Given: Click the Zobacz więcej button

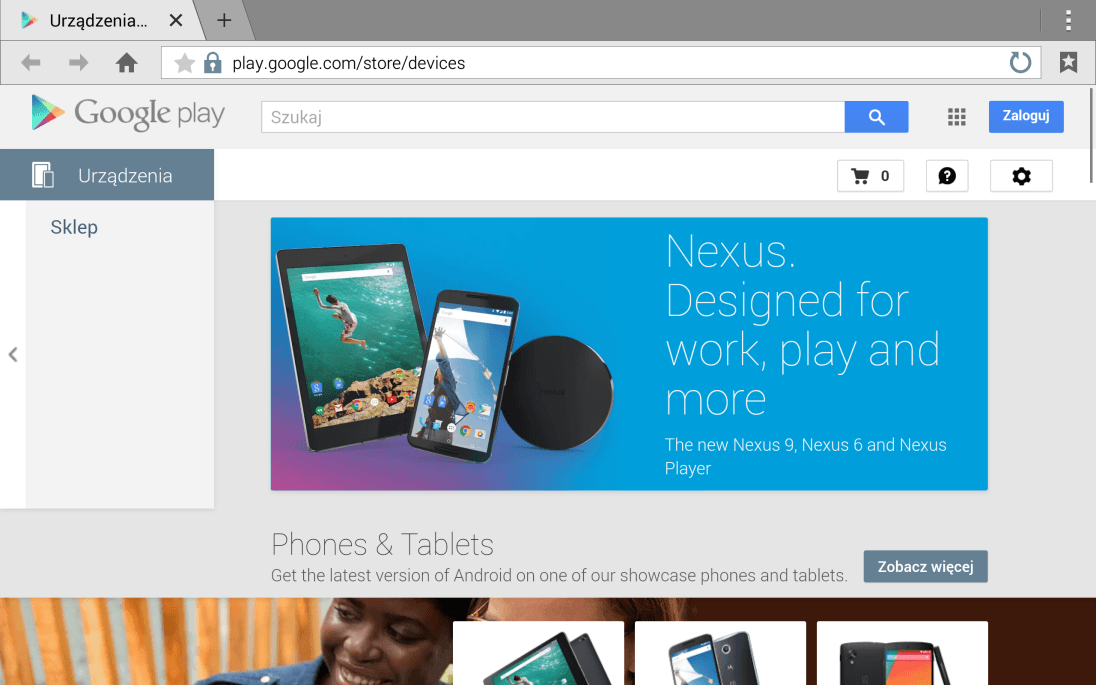Looking at the screenshot, I should (x=925, y=566).
